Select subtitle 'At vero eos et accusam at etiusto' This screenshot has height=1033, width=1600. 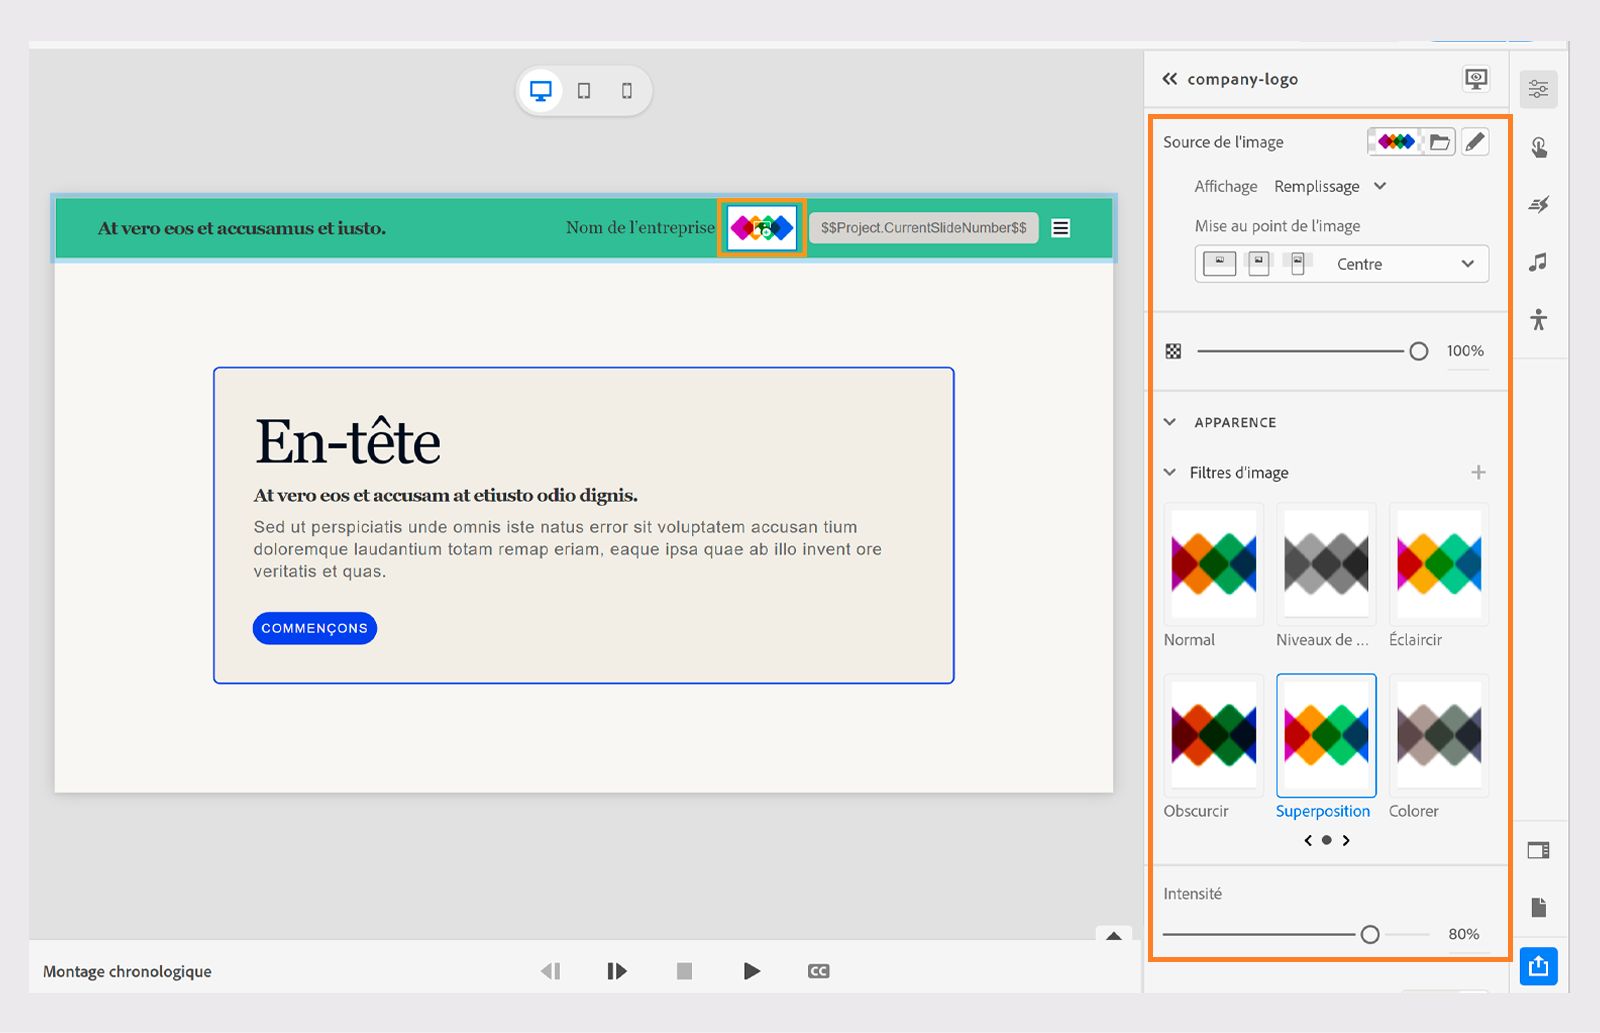(x=446, y=495)
